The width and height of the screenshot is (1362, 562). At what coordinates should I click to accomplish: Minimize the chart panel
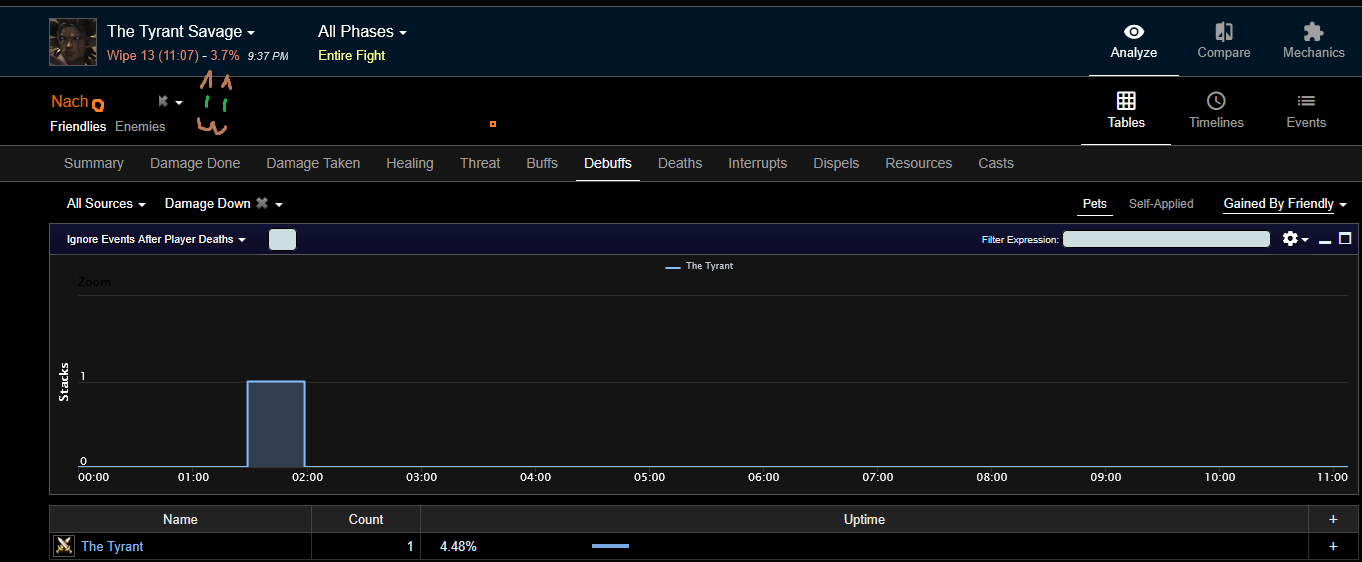(x=1325, y=241)
